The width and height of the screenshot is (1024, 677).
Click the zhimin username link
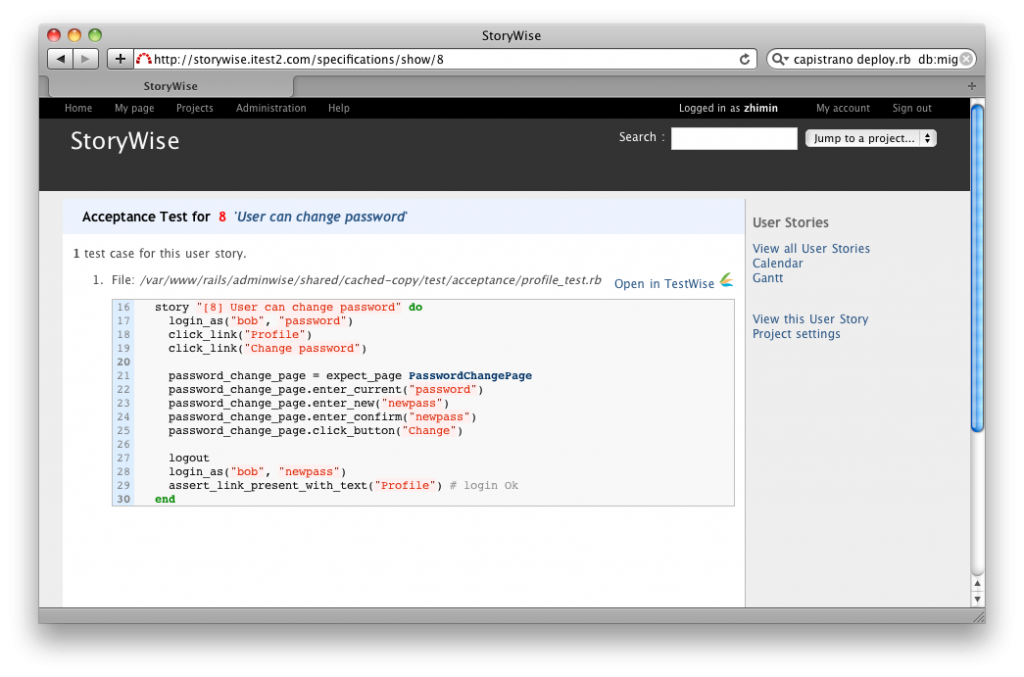pos(761,108)
